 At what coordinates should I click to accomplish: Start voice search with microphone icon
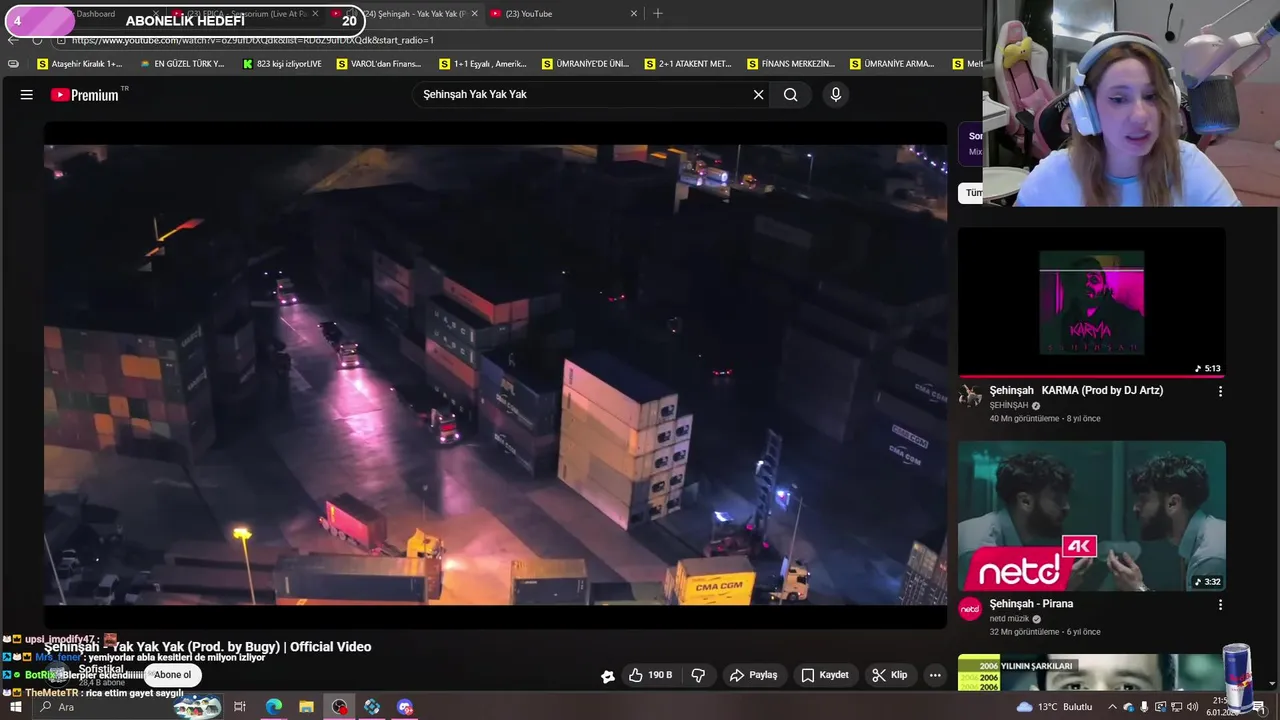pyautogui.click(x=836, y=95)
